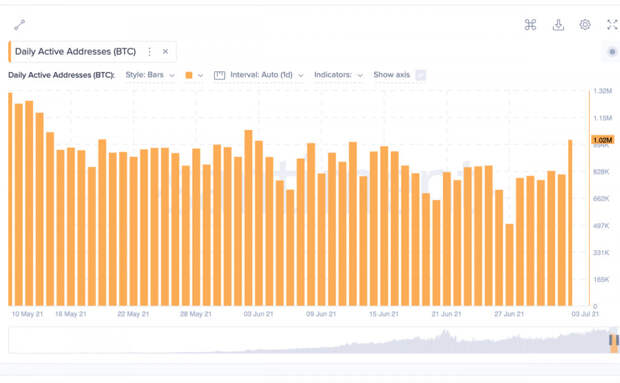Enter fullscreen mode with expand icon

(x=612, y=25)
